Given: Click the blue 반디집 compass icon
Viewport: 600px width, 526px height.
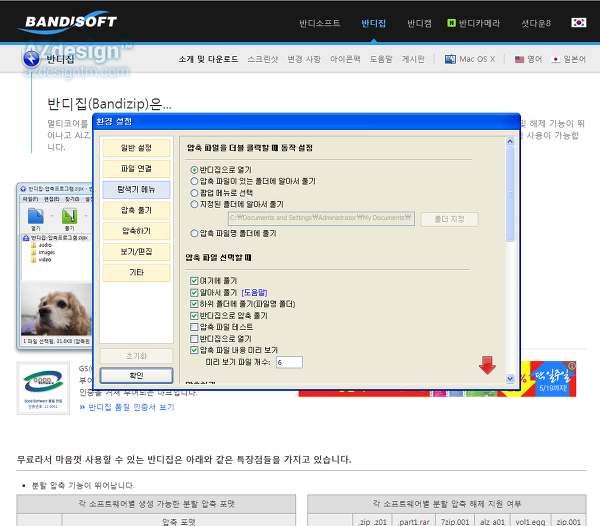Looking at the screenshot, I should [x=31, y=59].
